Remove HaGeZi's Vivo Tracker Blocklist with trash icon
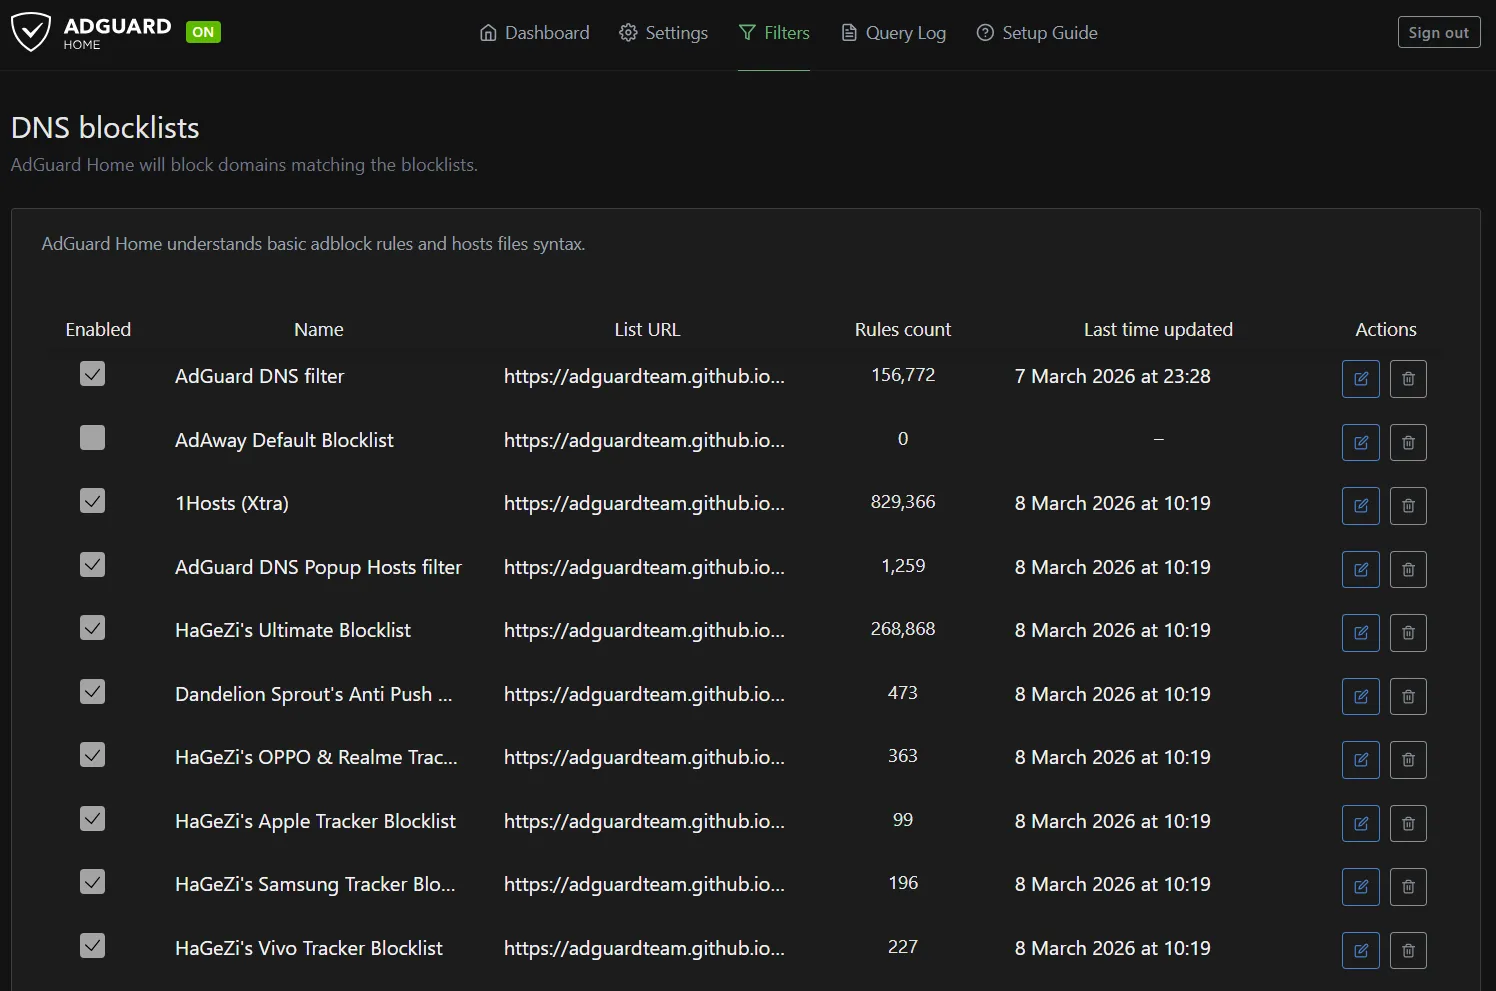This screenshot has height=991, width=1496. (x=1407, y=950)
